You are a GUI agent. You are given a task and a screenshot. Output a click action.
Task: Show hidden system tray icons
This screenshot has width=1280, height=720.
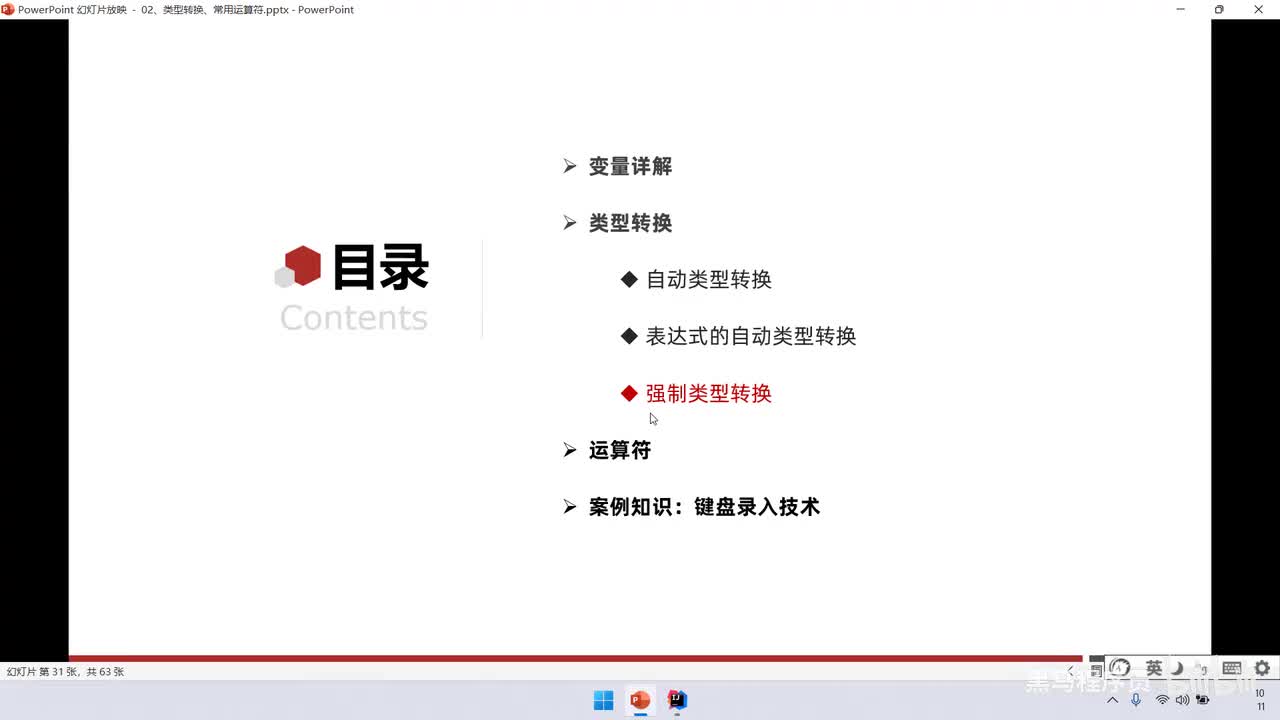click(x=1112, y=700)
